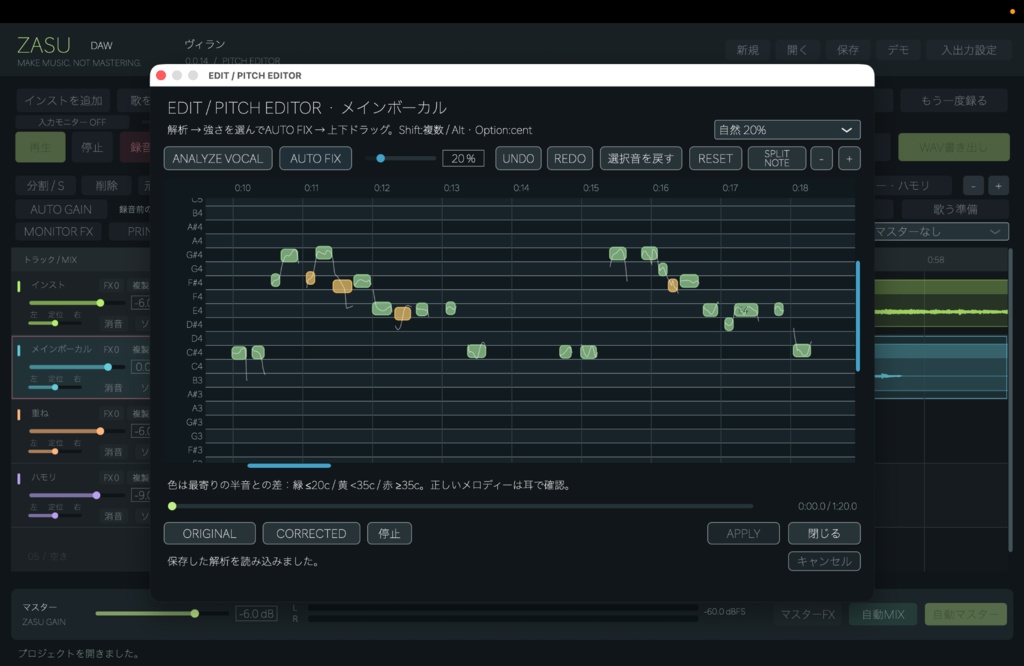
Task: Open the 自然 20% preset dropdown
Action: pos(787,130)
